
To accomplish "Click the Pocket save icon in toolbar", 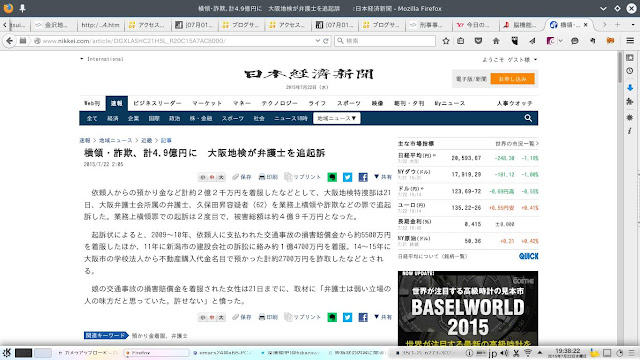I will pyautogui.click(x=478, y=41).
